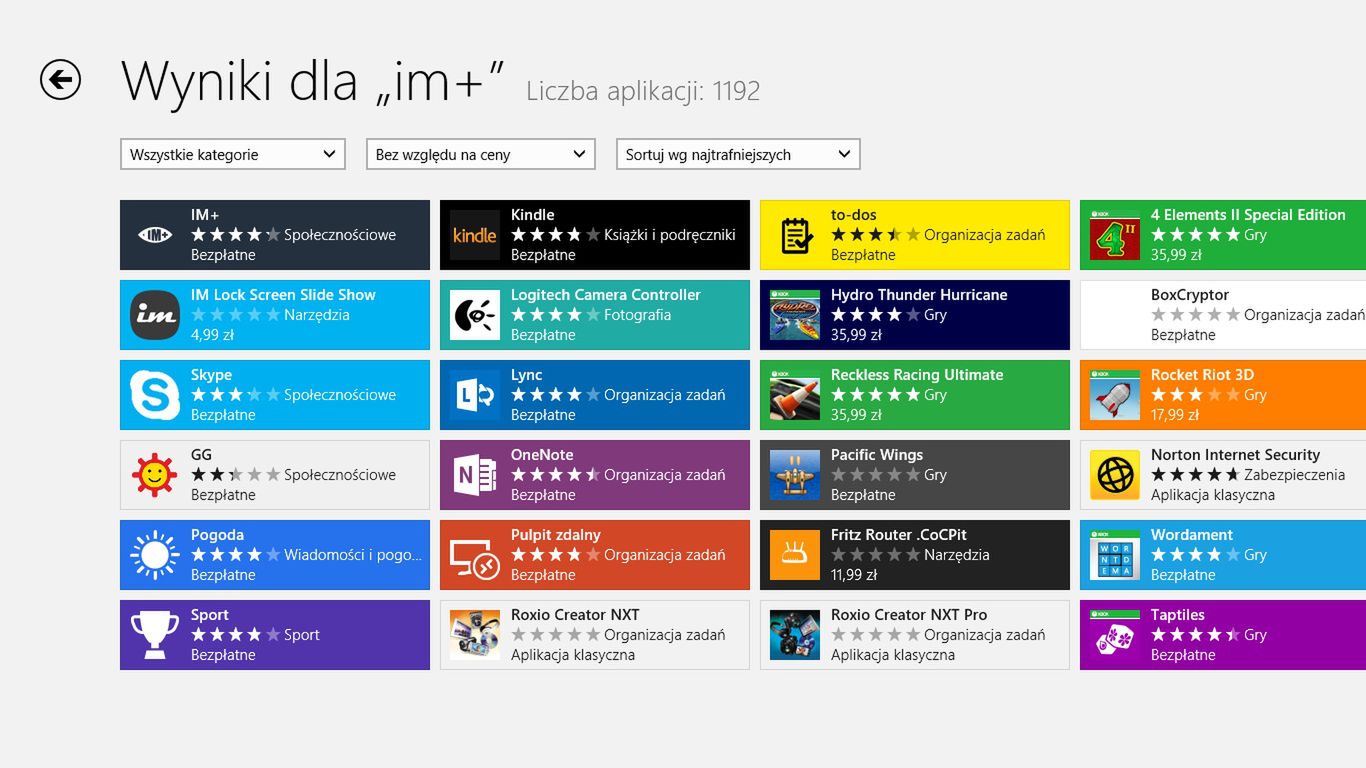Select the Sport trophy icon

pos(155,635)
